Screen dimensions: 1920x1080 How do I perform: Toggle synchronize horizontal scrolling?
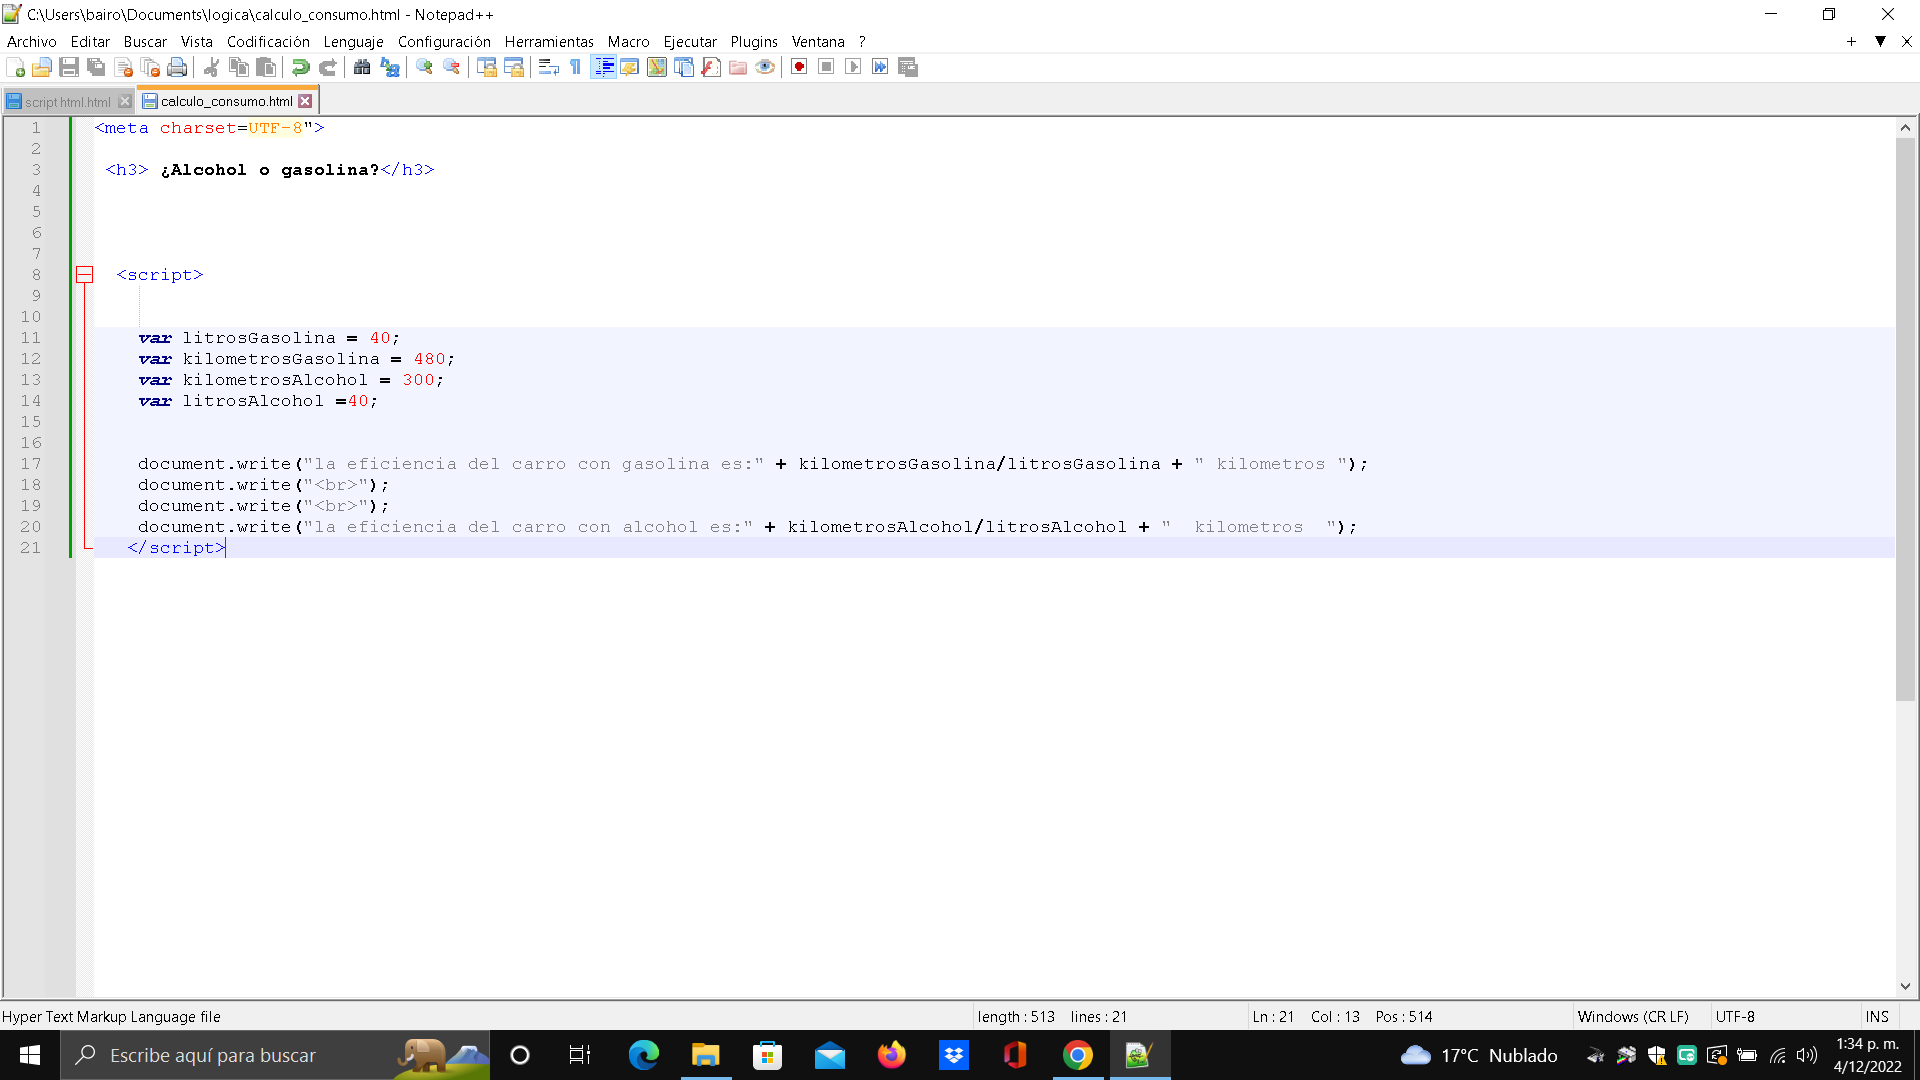click(x=513, y=67)
